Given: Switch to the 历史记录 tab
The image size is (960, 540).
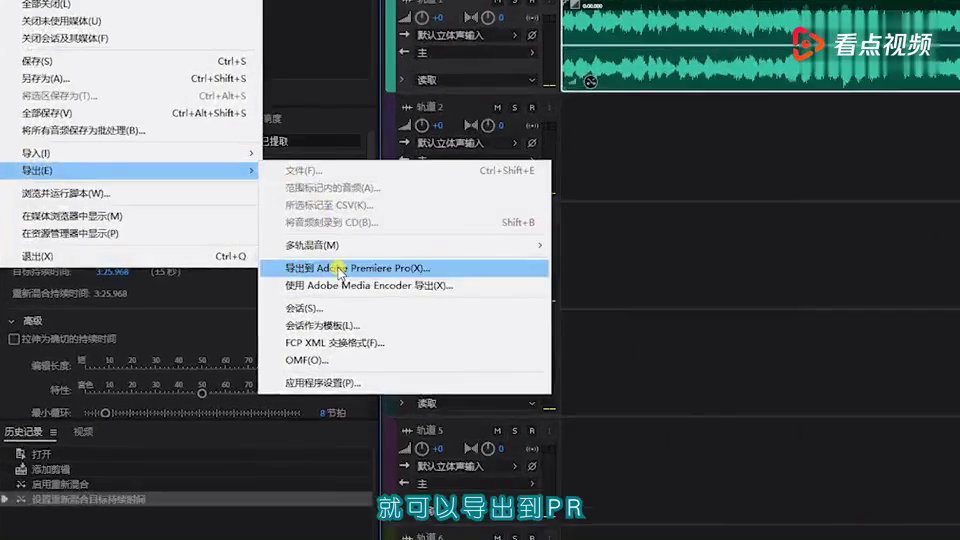Looking at the screenshot, I should coord(23,432).
